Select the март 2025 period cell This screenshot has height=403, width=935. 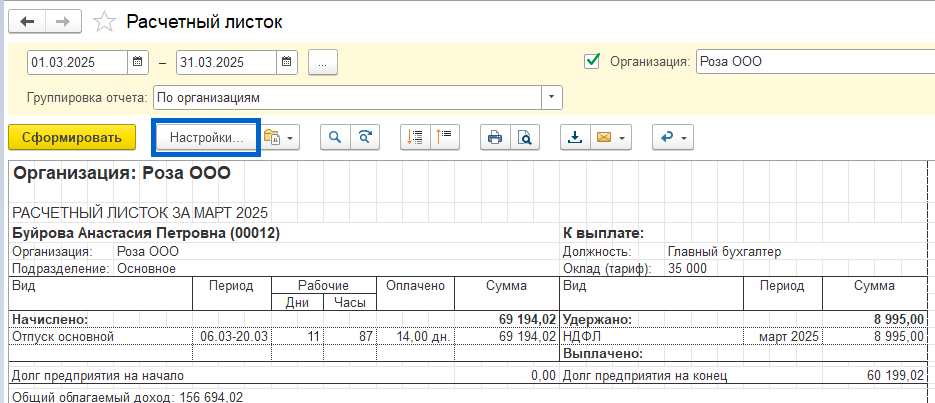(x=783, y=337)
